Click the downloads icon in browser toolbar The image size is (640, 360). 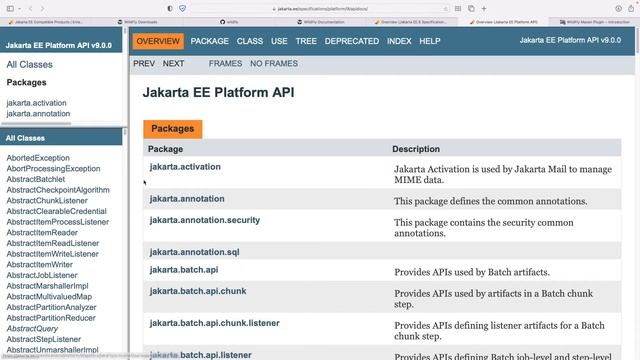[618, 9]
